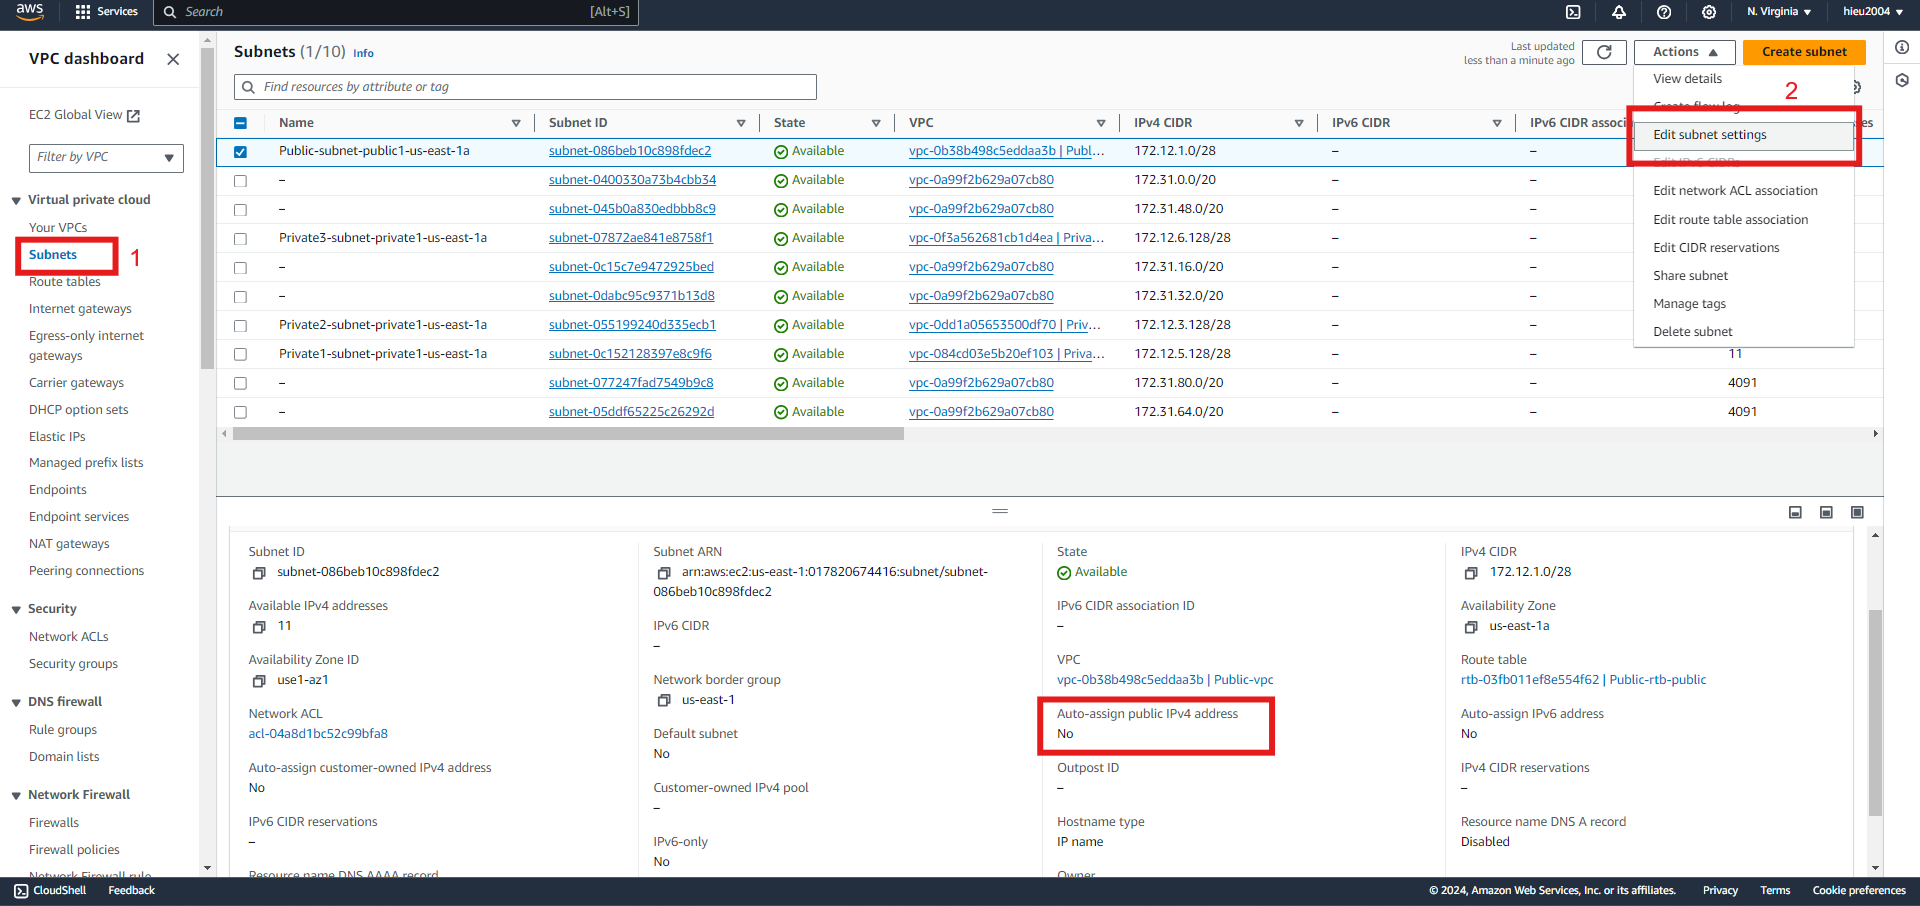Copy the Subnet ID value
Viewport: 1920px width, 906px height.
259,573
